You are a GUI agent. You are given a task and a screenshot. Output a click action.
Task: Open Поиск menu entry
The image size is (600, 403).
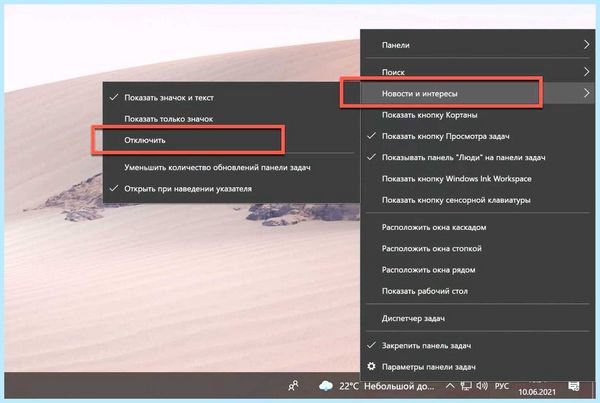point(478,72)
